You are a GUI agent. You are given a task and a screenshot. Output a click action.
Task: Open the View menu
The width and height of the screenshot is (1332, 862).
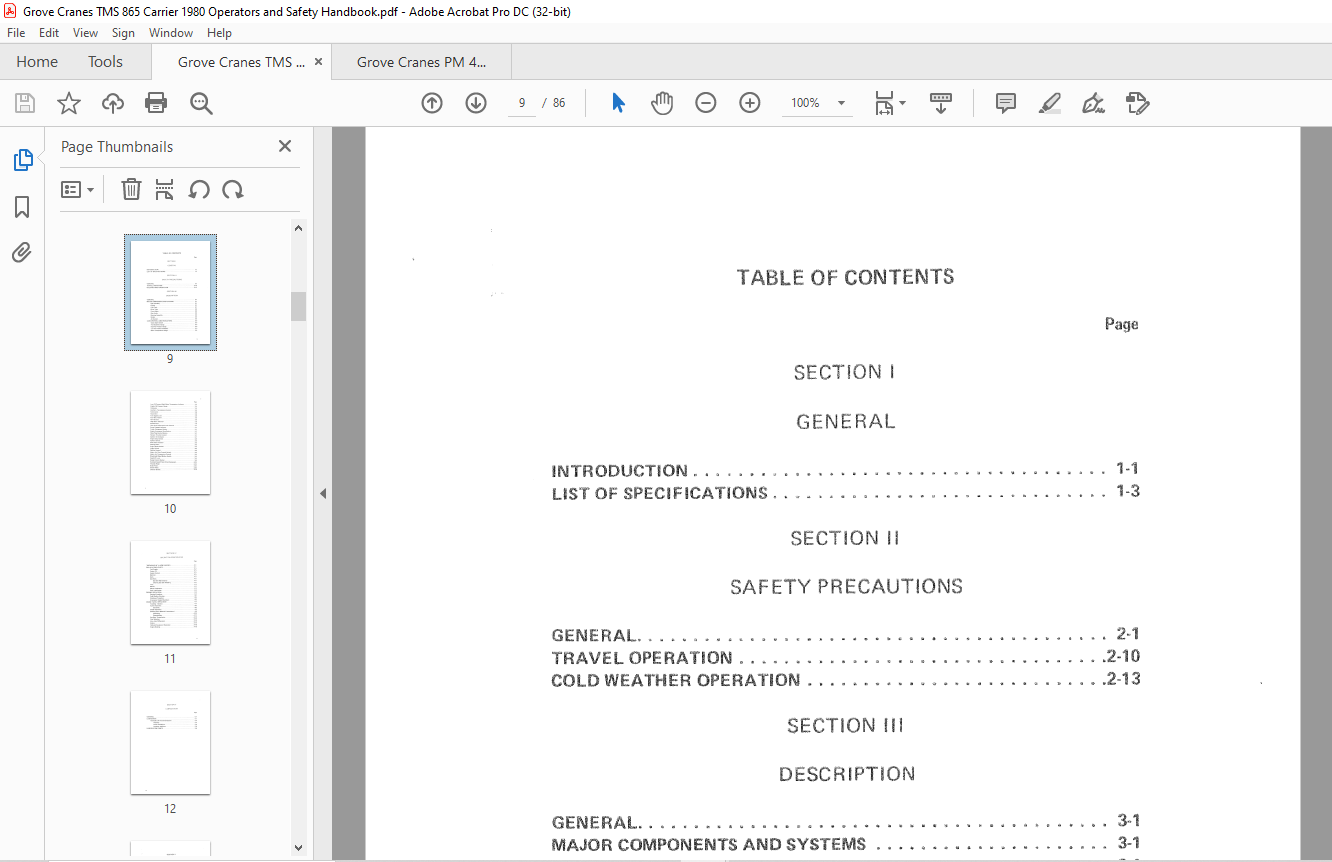85,33
